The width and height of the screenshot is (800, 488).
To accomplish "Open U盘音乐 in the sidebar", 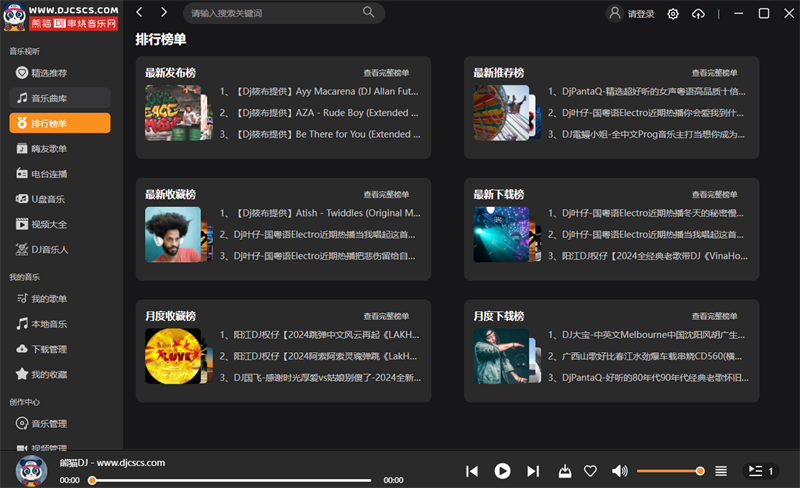I will point(60,199).
